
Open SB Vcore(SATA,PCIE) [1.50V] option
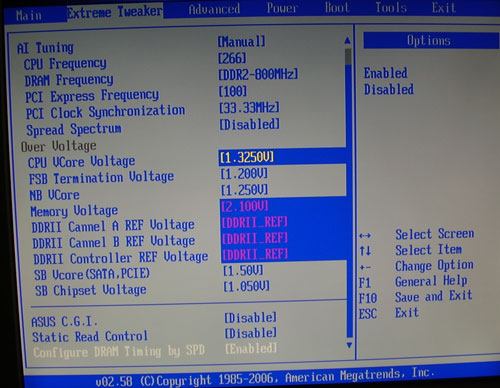tap(243, 271)
